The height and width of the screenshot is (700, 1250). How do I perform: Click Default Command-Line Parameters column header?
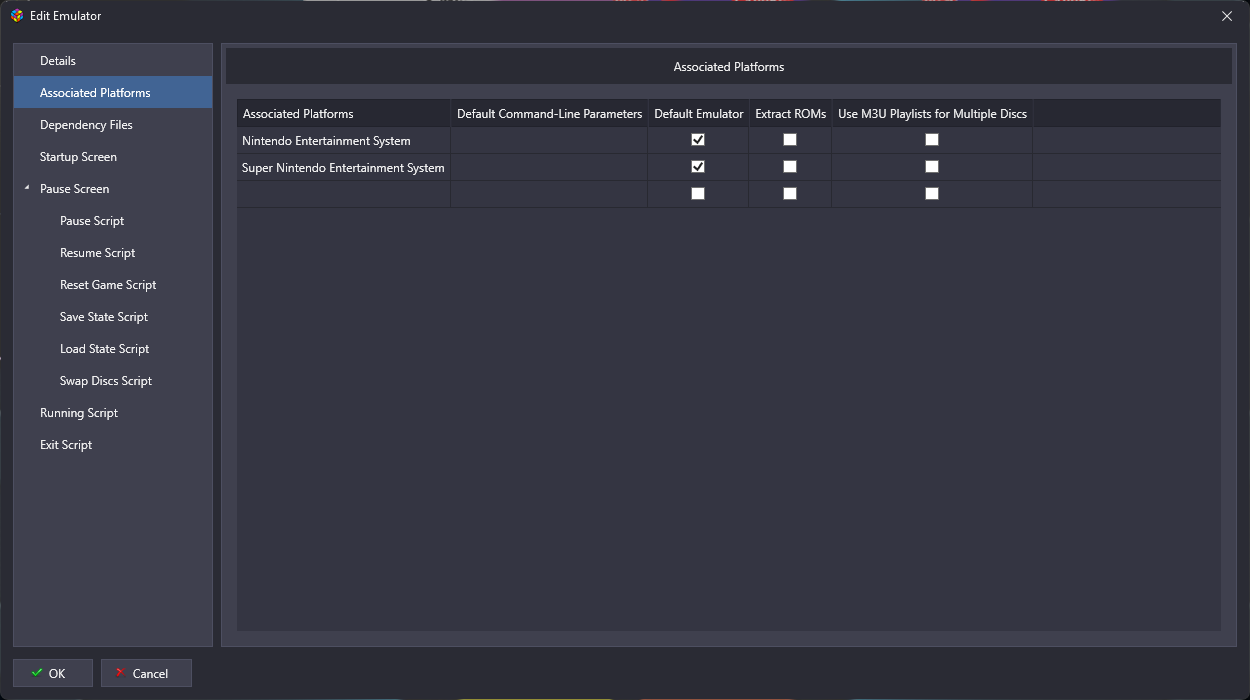(x=549, y=114)
